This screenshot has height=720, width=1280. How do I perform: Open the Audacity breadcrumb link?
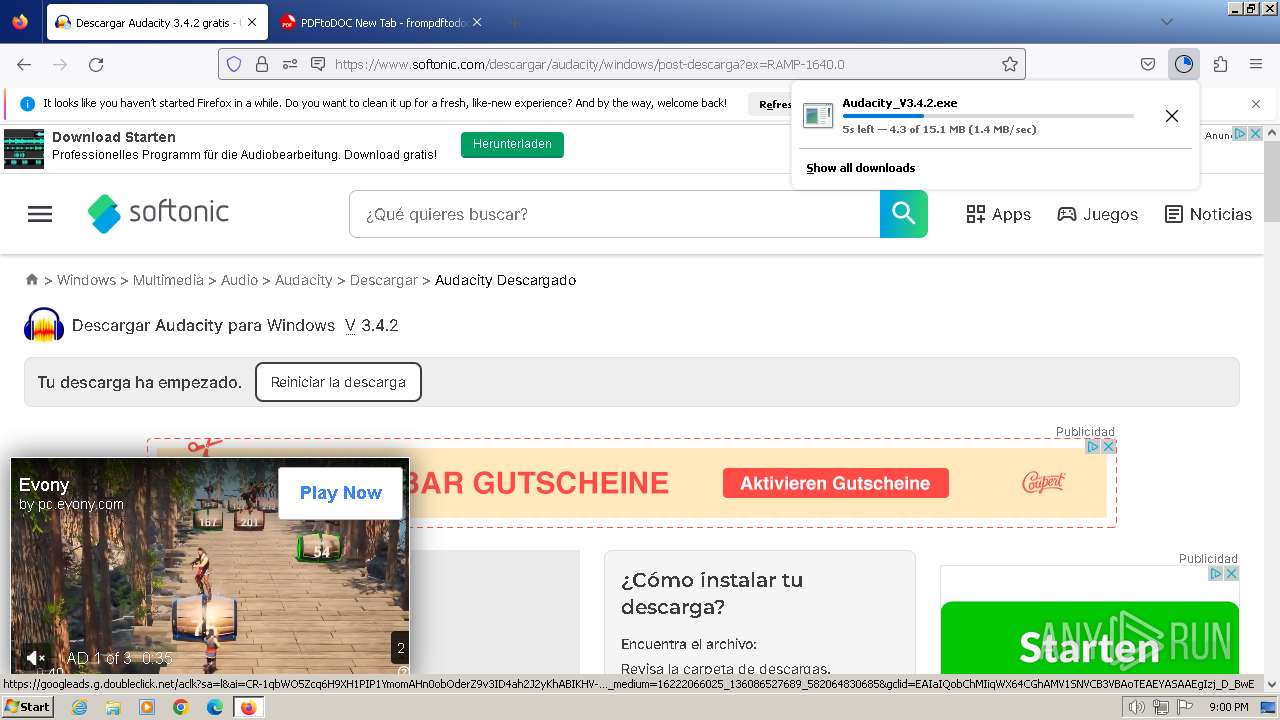pyautogui.click(x=303, y=280)
